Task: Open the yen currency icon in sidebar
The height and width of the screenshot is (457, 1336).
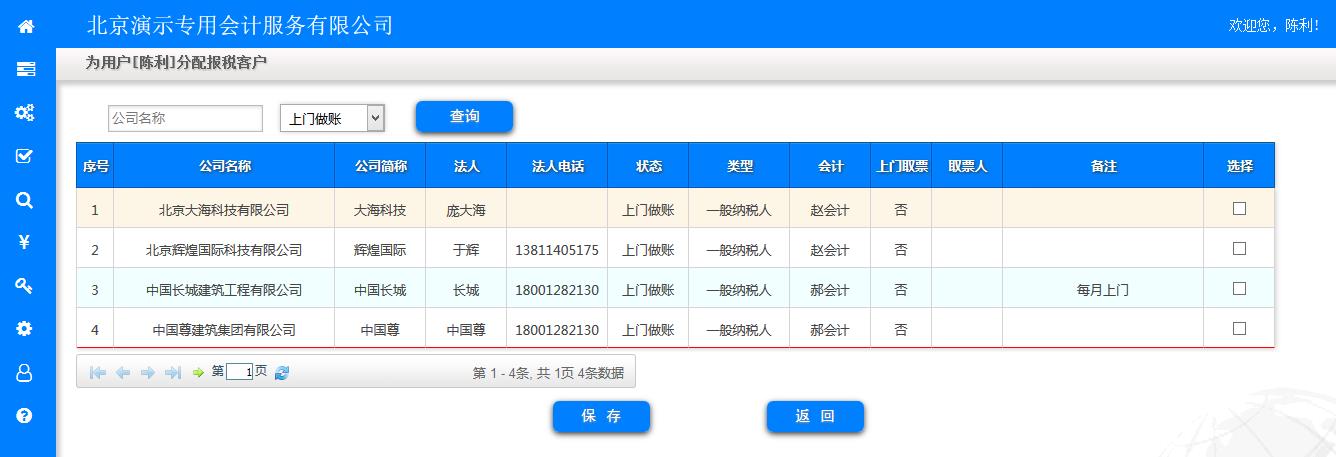Action: pyautogui.click(x=25, y=241)
